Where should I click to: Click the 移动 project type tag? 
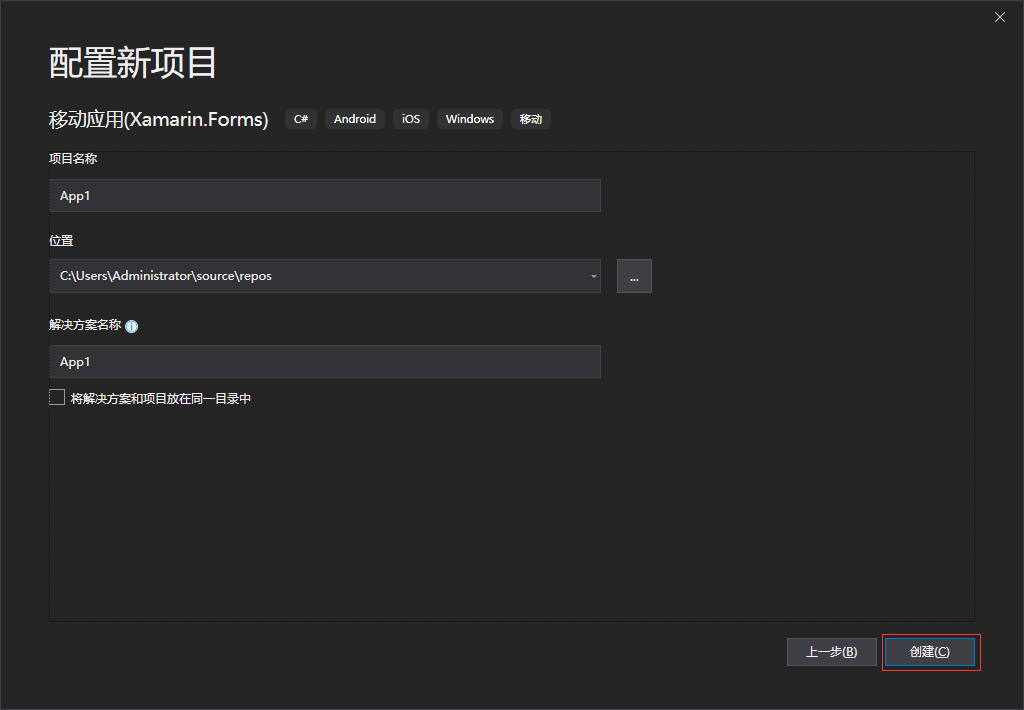click(531, 119)
